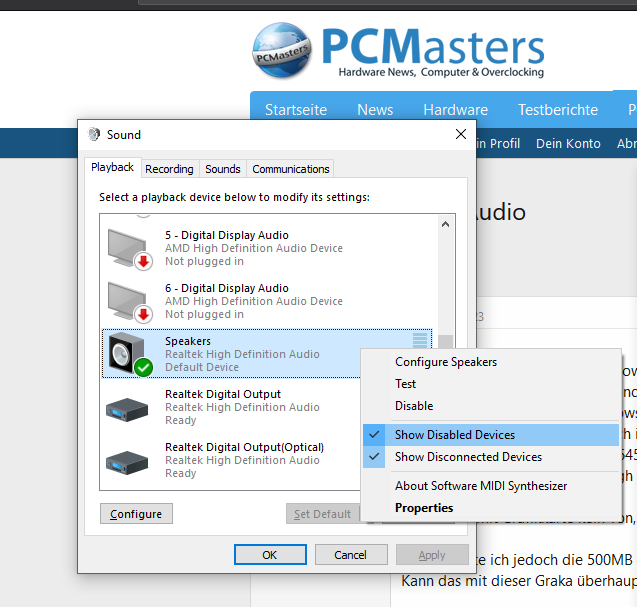Screen dimensions: 637x607
Task: Switch to the Playback tab
Action: 113,167
